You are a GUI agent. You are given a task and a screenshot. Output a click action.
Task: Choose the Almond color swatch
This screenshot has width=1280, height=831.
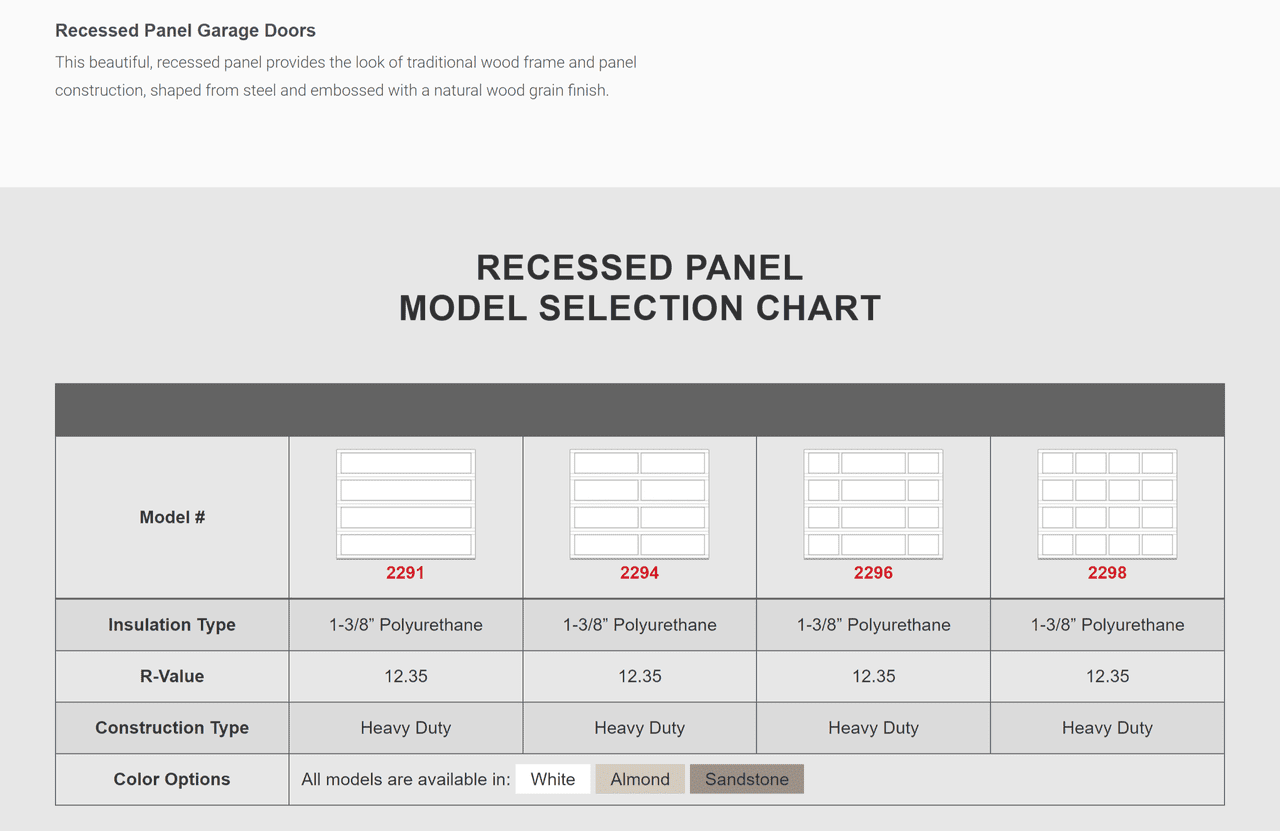640,779
